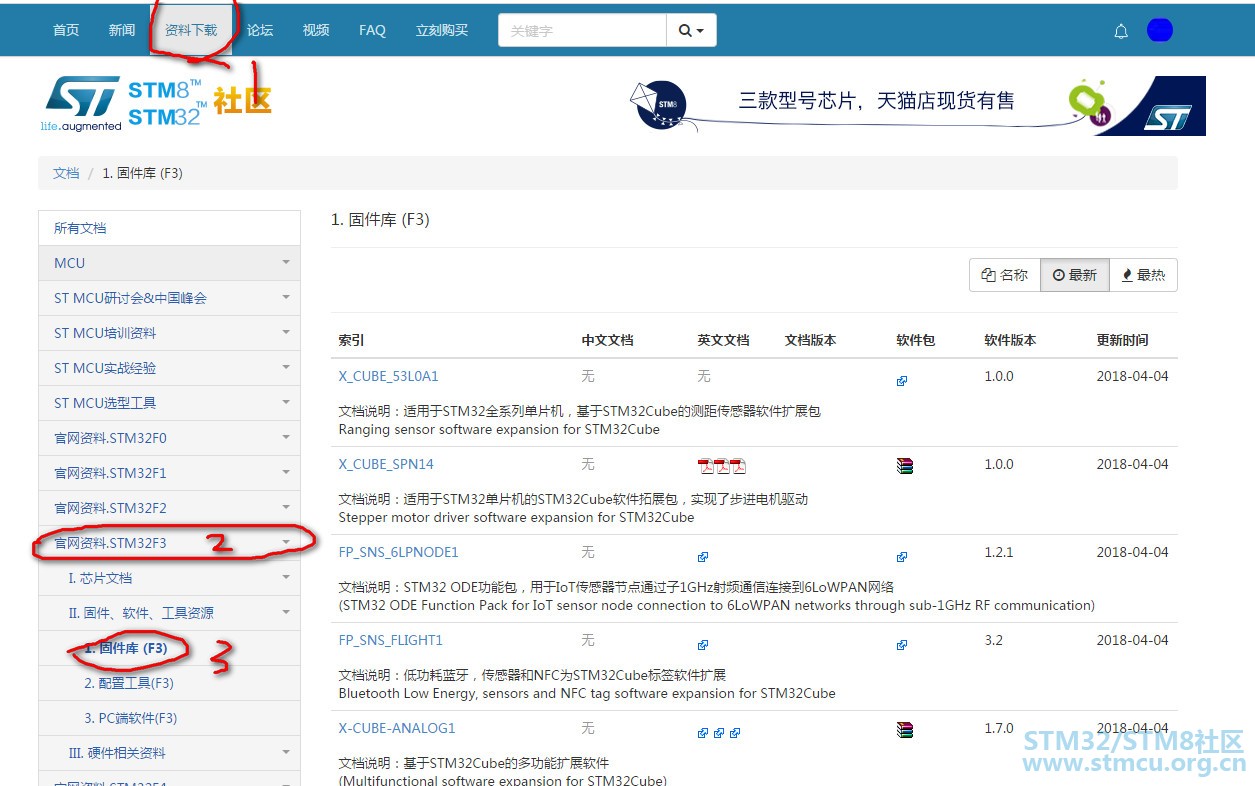Open software package link for FP_SNS_6LPNODE1
This screenshot has height=786, width=1255.
(902, 557)
